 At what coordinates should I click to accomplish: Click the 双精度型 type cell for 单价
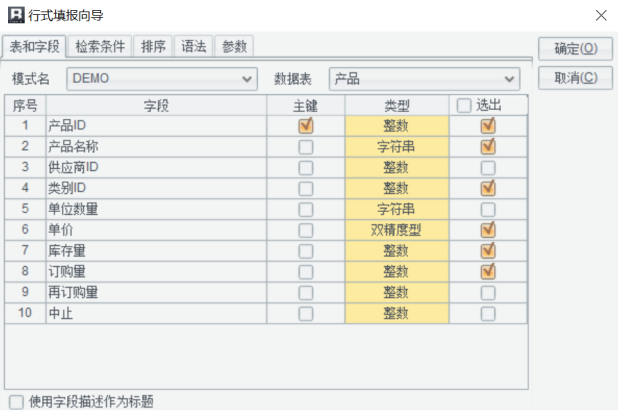[x=397, y=230]
